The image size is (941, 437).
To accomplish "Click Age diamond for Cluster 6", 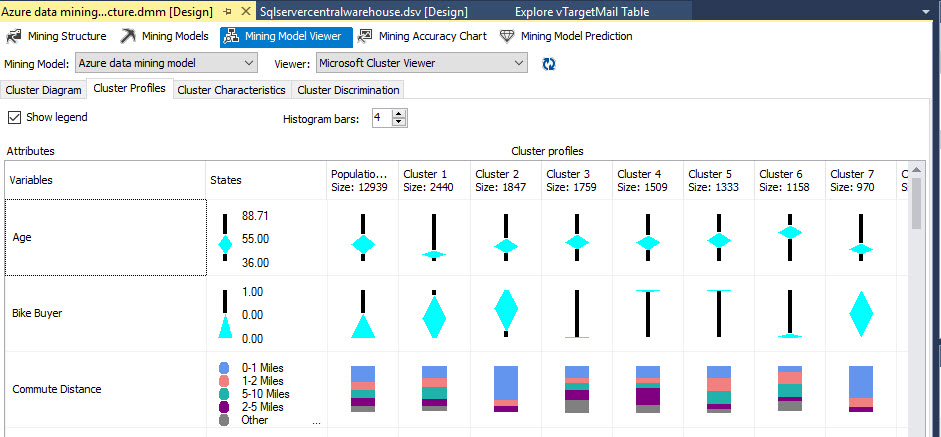I will tap(790, 232).
